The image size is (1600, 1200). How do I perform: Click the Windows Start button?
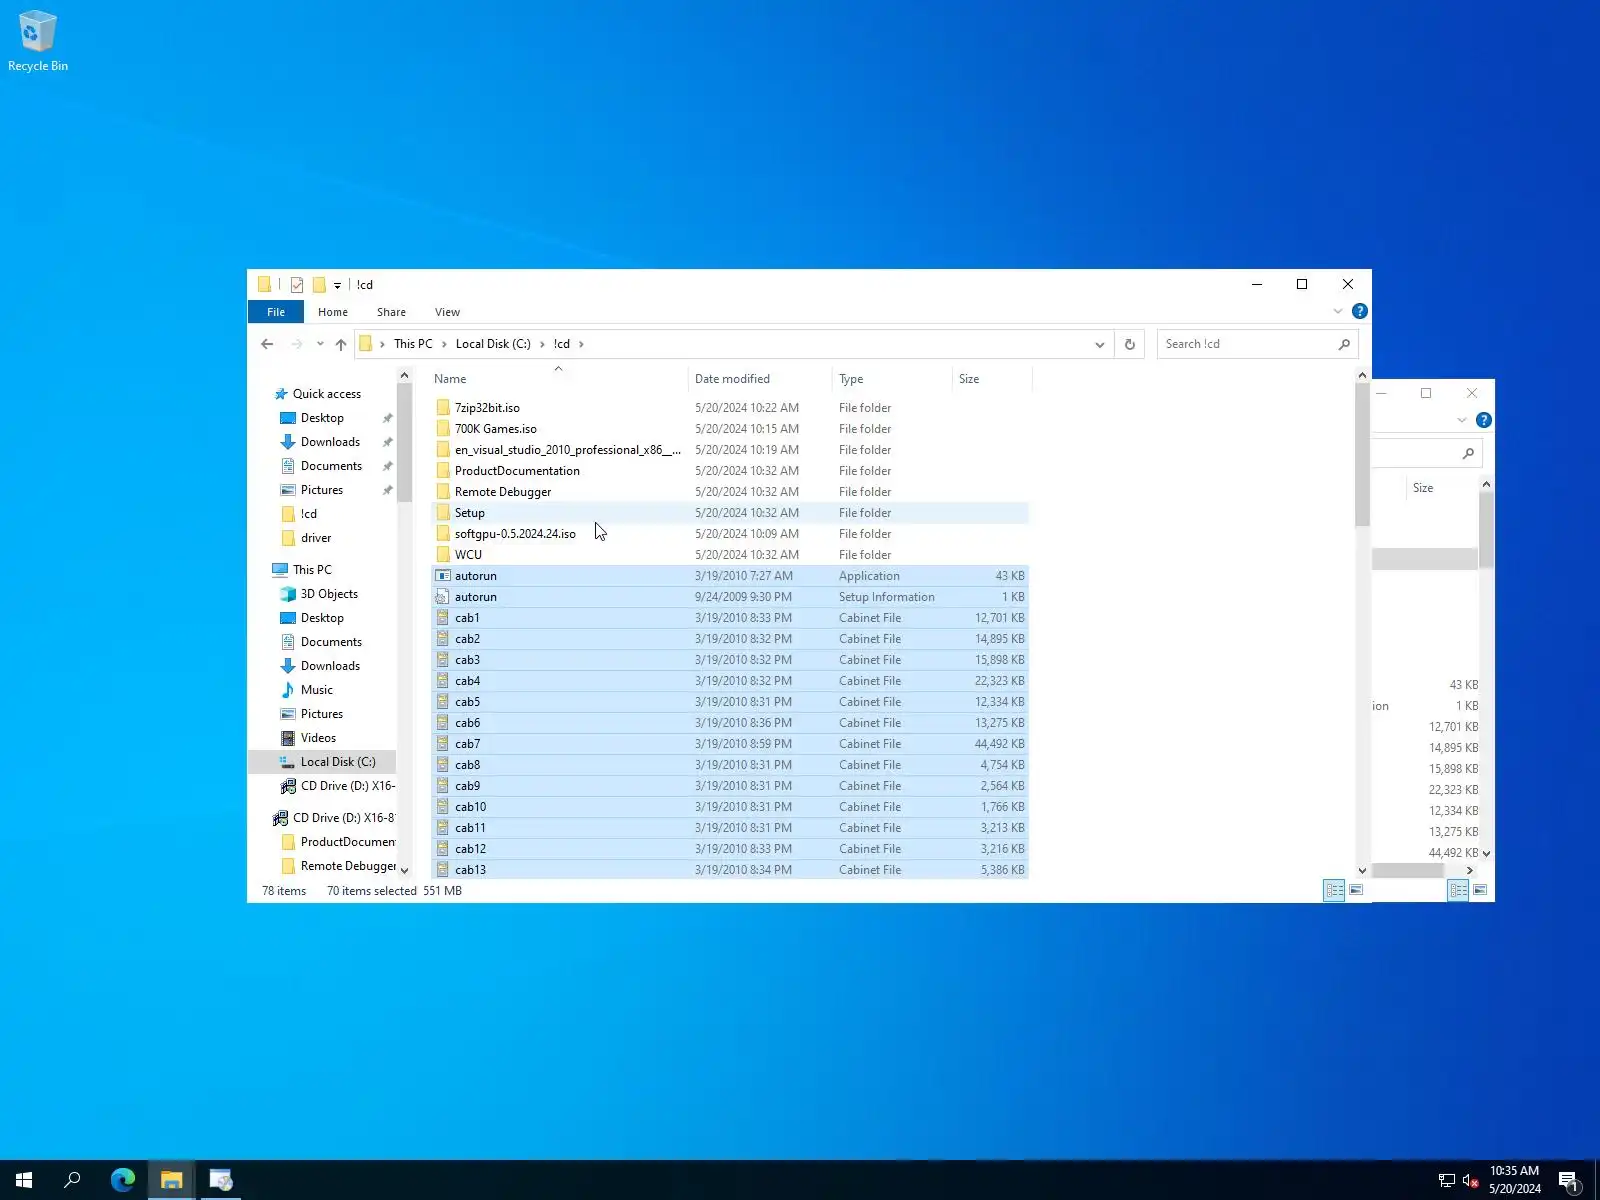point(24,1180)
